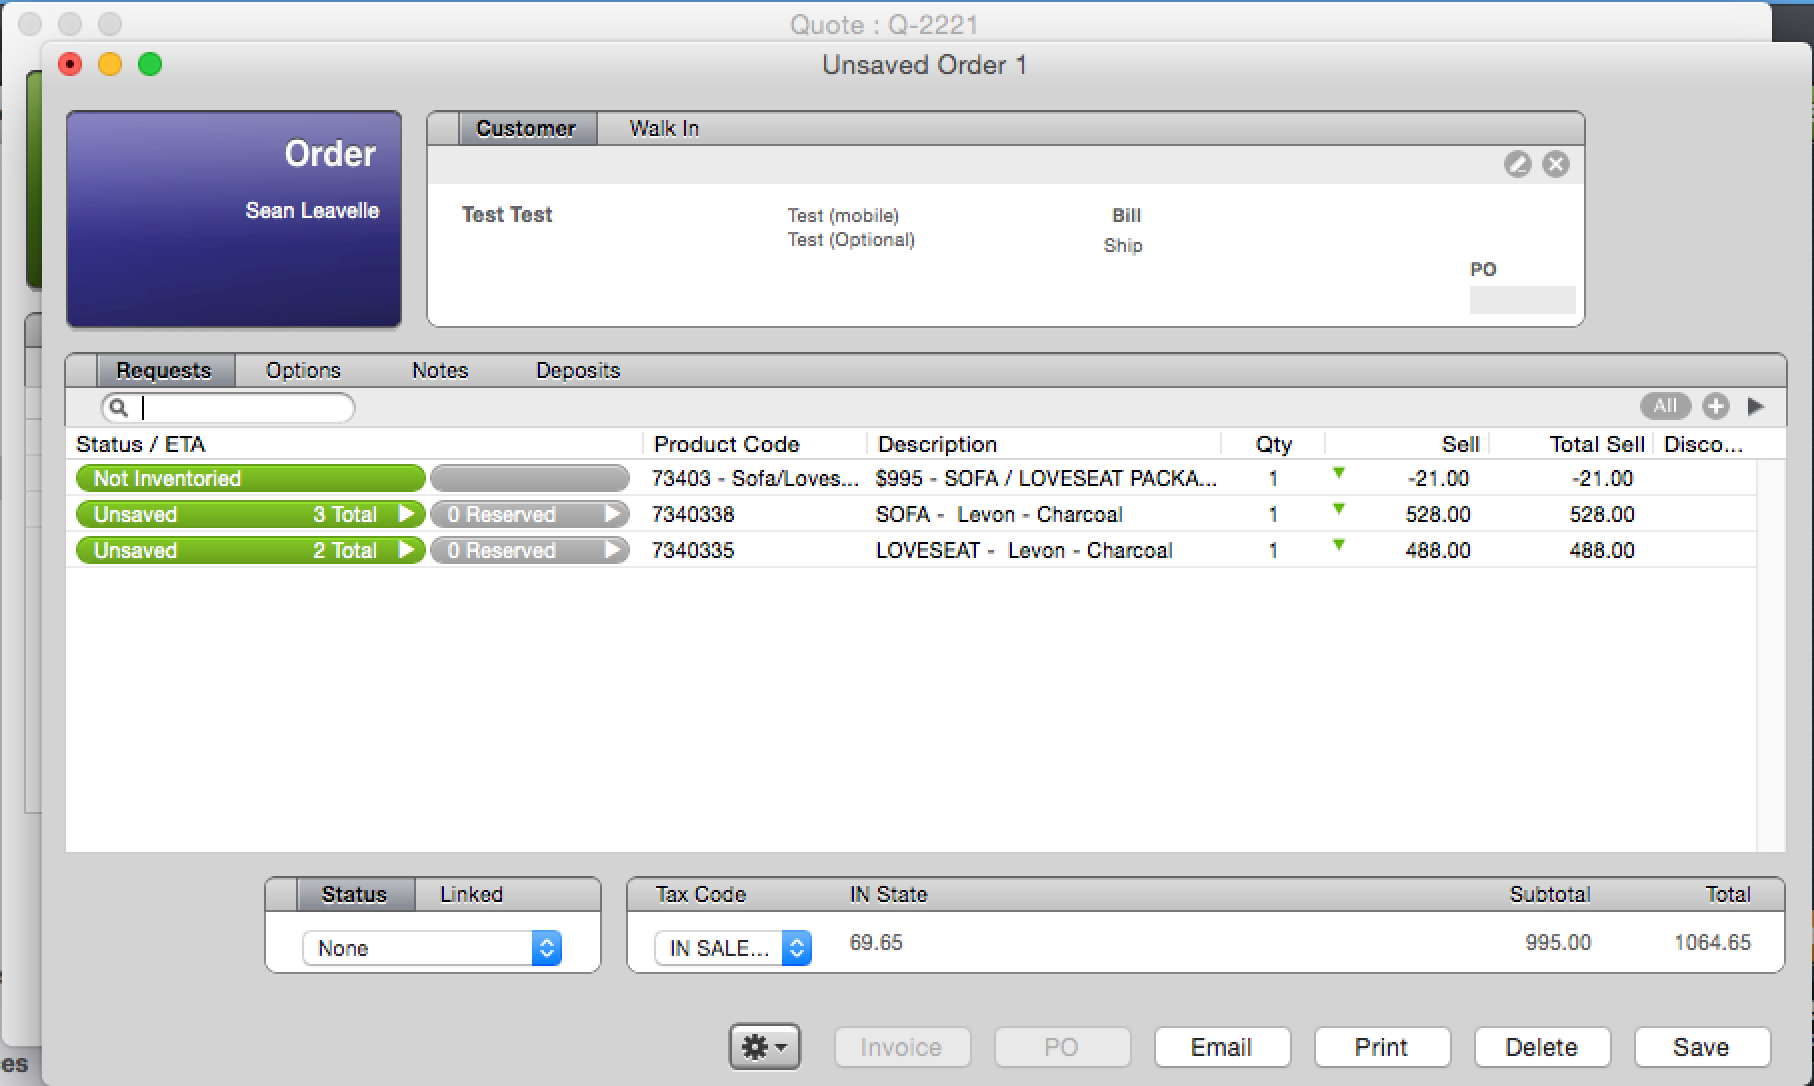This screenshot has height=1086, width=1814.
Task: Click the add request plus icon
Action: coord(1716,406)
